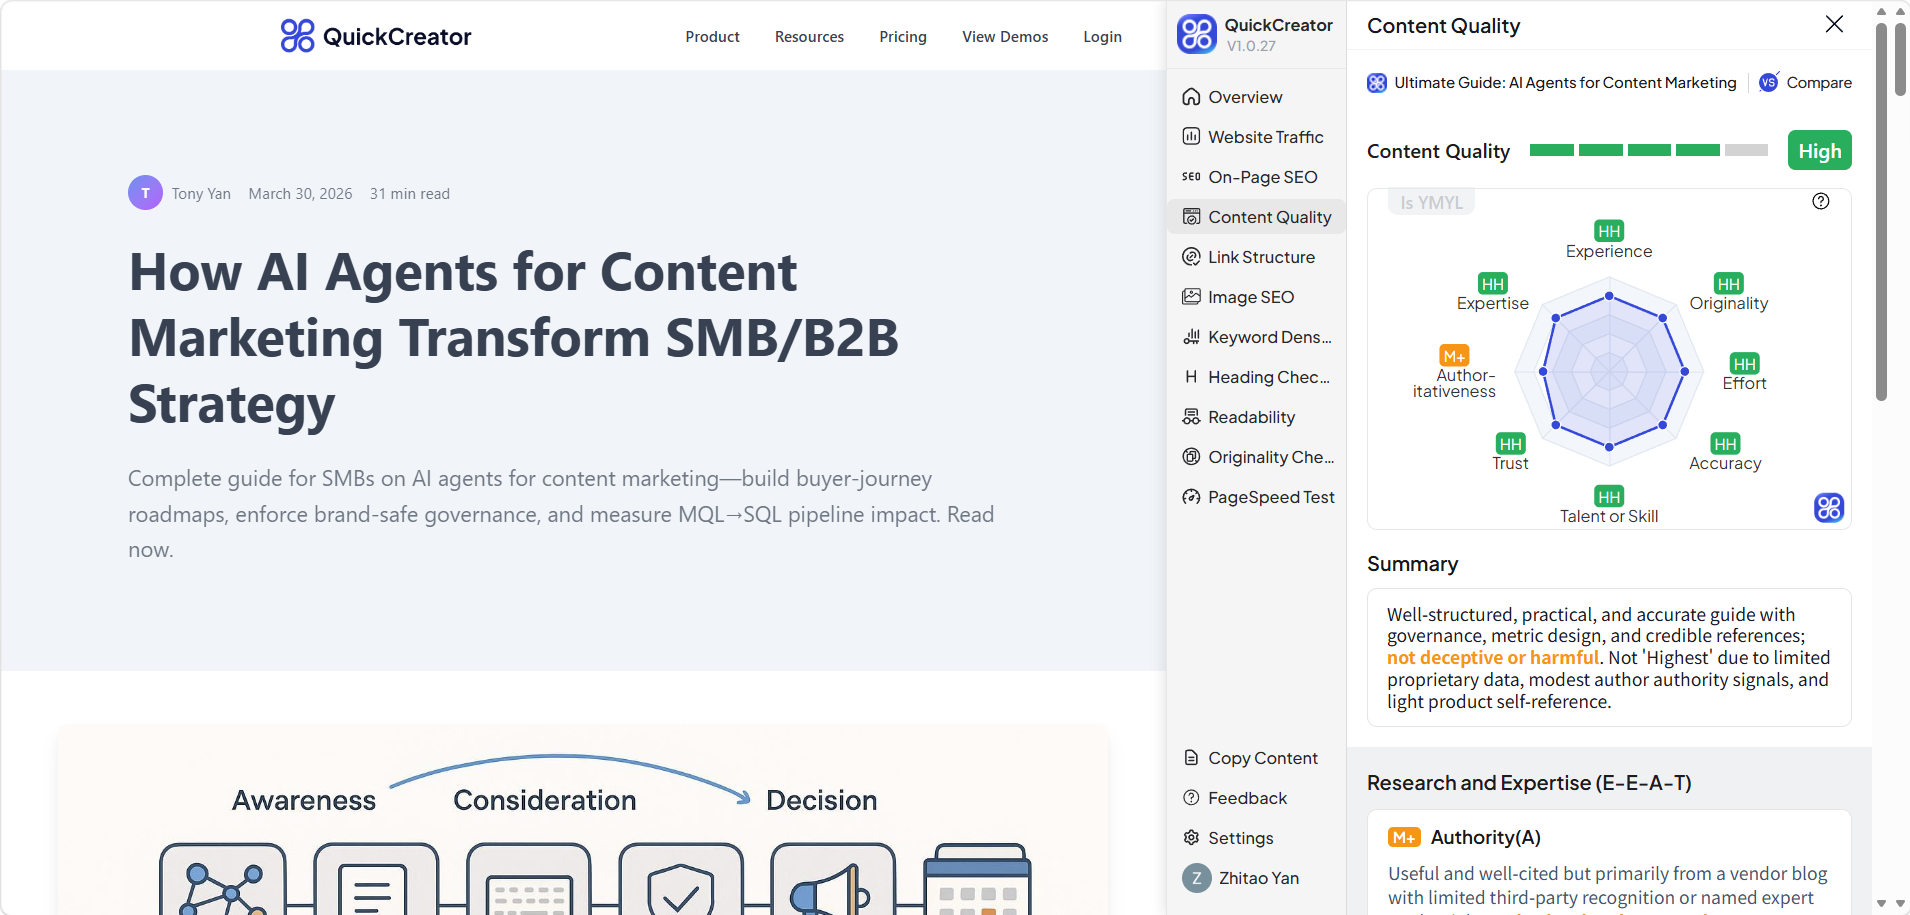The width and height of the screenshot is (1910, 915).
Task: Close the Content Quality panel
Action: pyautogui.click(x=1833, y=24)
